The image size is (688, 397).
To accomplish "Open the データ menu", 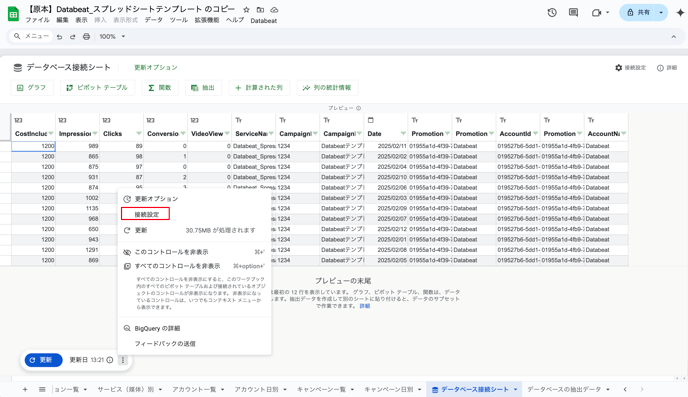I will click(154, 20).
